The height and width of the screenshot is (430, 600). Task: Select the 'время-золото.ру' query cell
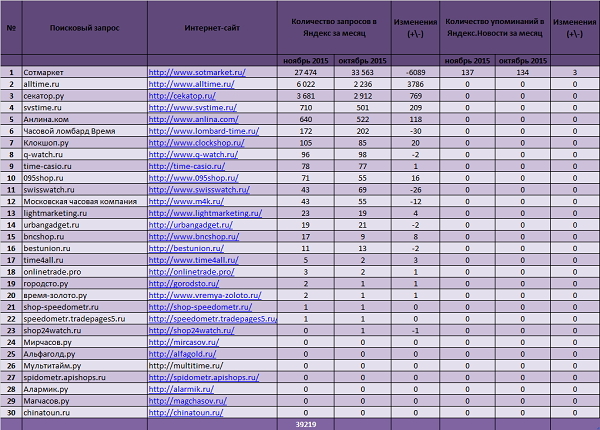85,295
